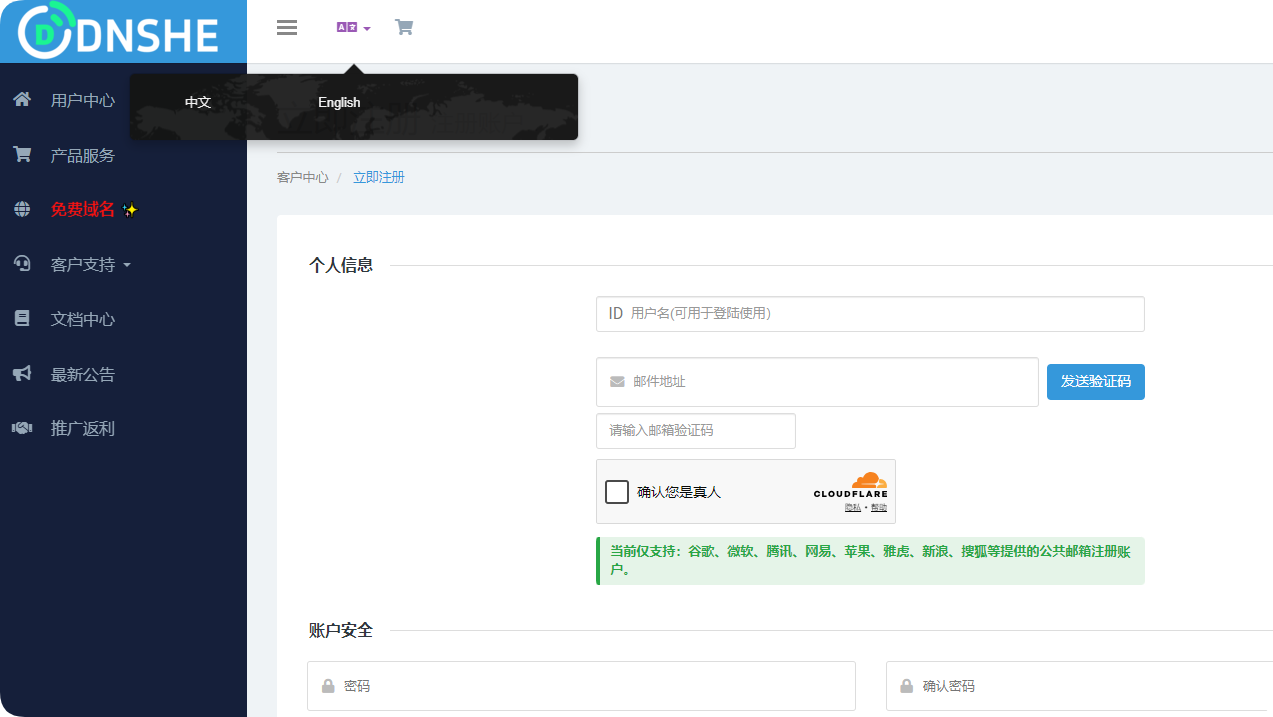The height and width of the screenshot is (717, 1273).
Task: Select English from the language menu
Action: [339, 102]
